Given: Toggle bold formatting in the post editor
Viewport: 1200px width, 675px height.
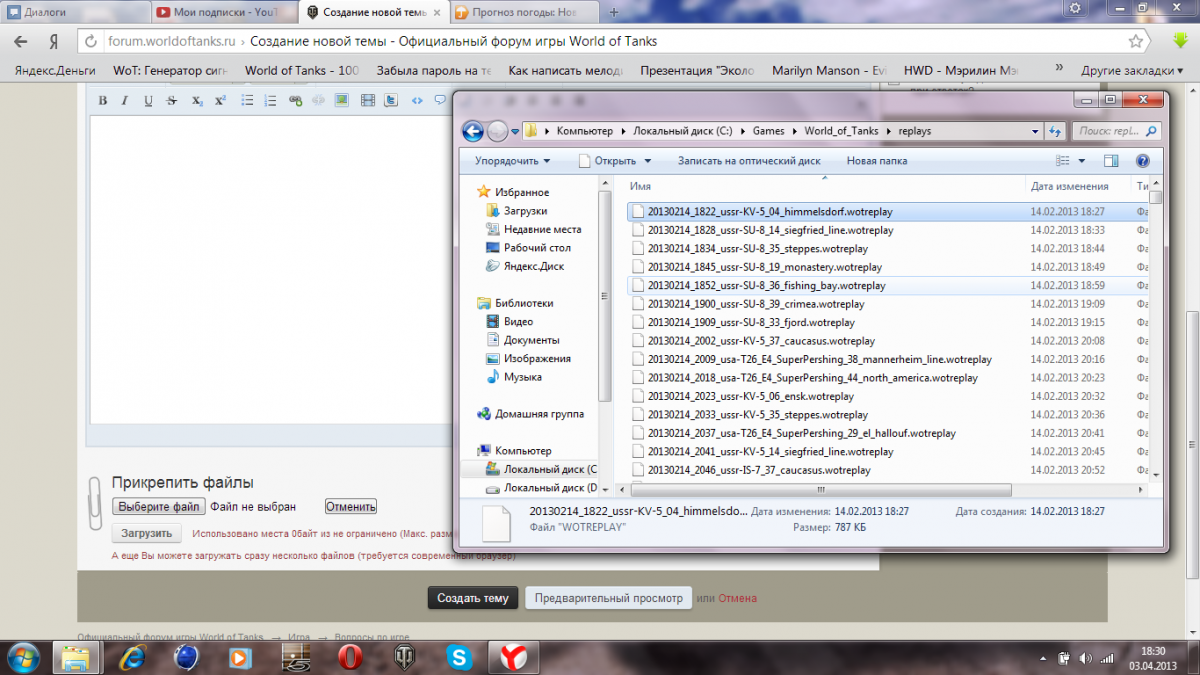Looking at the screenshot, I should click(x=102, y=101).
